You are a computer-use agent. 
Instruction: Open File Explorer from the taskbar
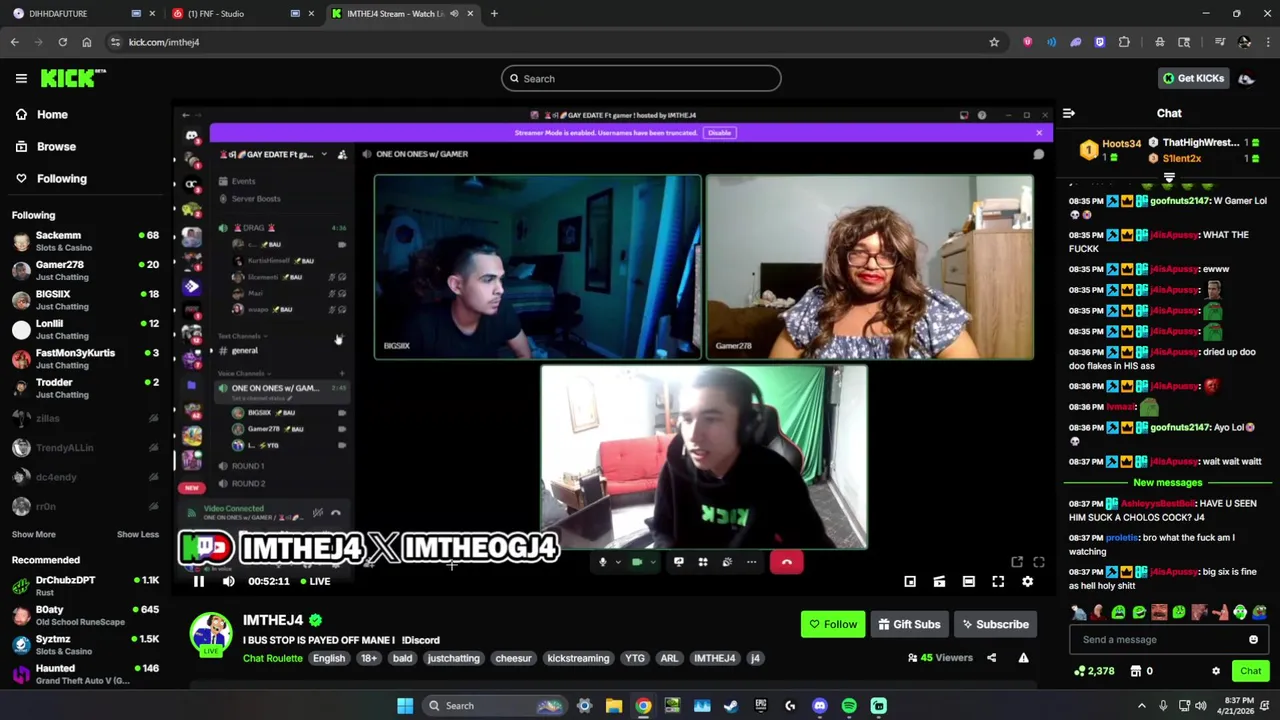pyautogui.click(x=614, y=706)
